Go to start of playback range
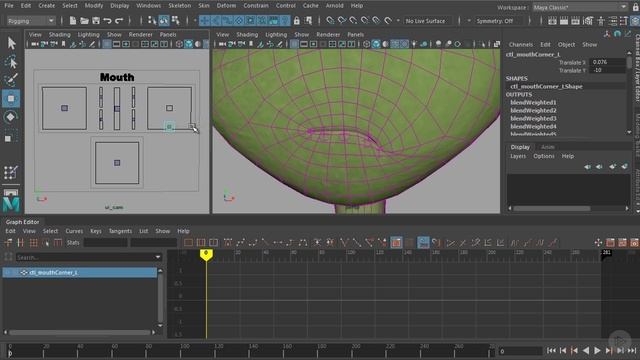 coord(551,351)
